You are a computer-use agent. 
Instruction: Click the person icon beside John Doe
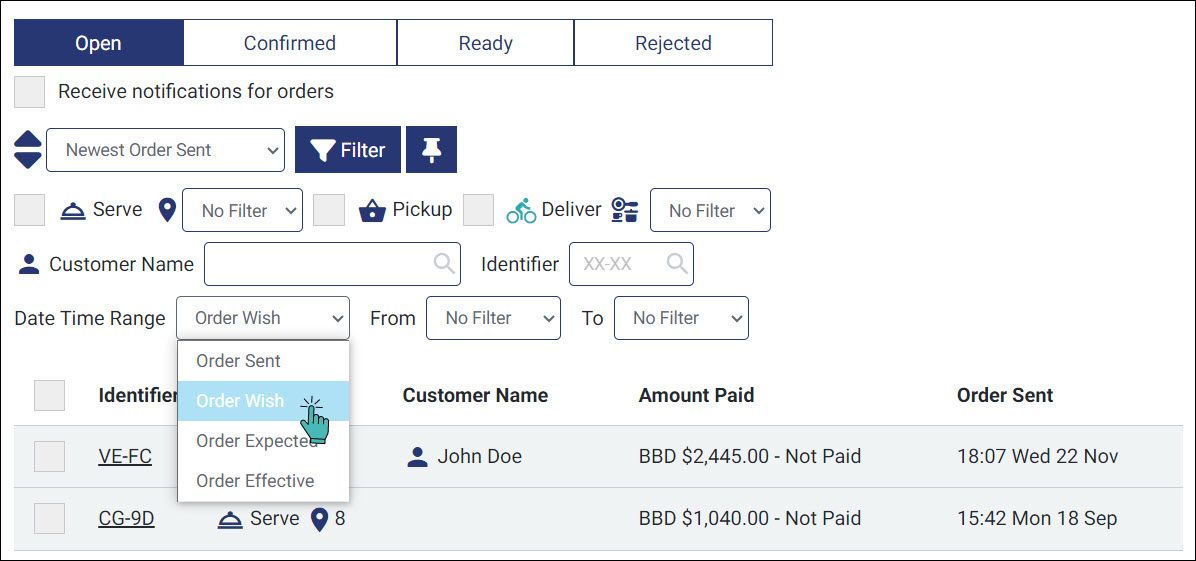(x=417, y=457)
